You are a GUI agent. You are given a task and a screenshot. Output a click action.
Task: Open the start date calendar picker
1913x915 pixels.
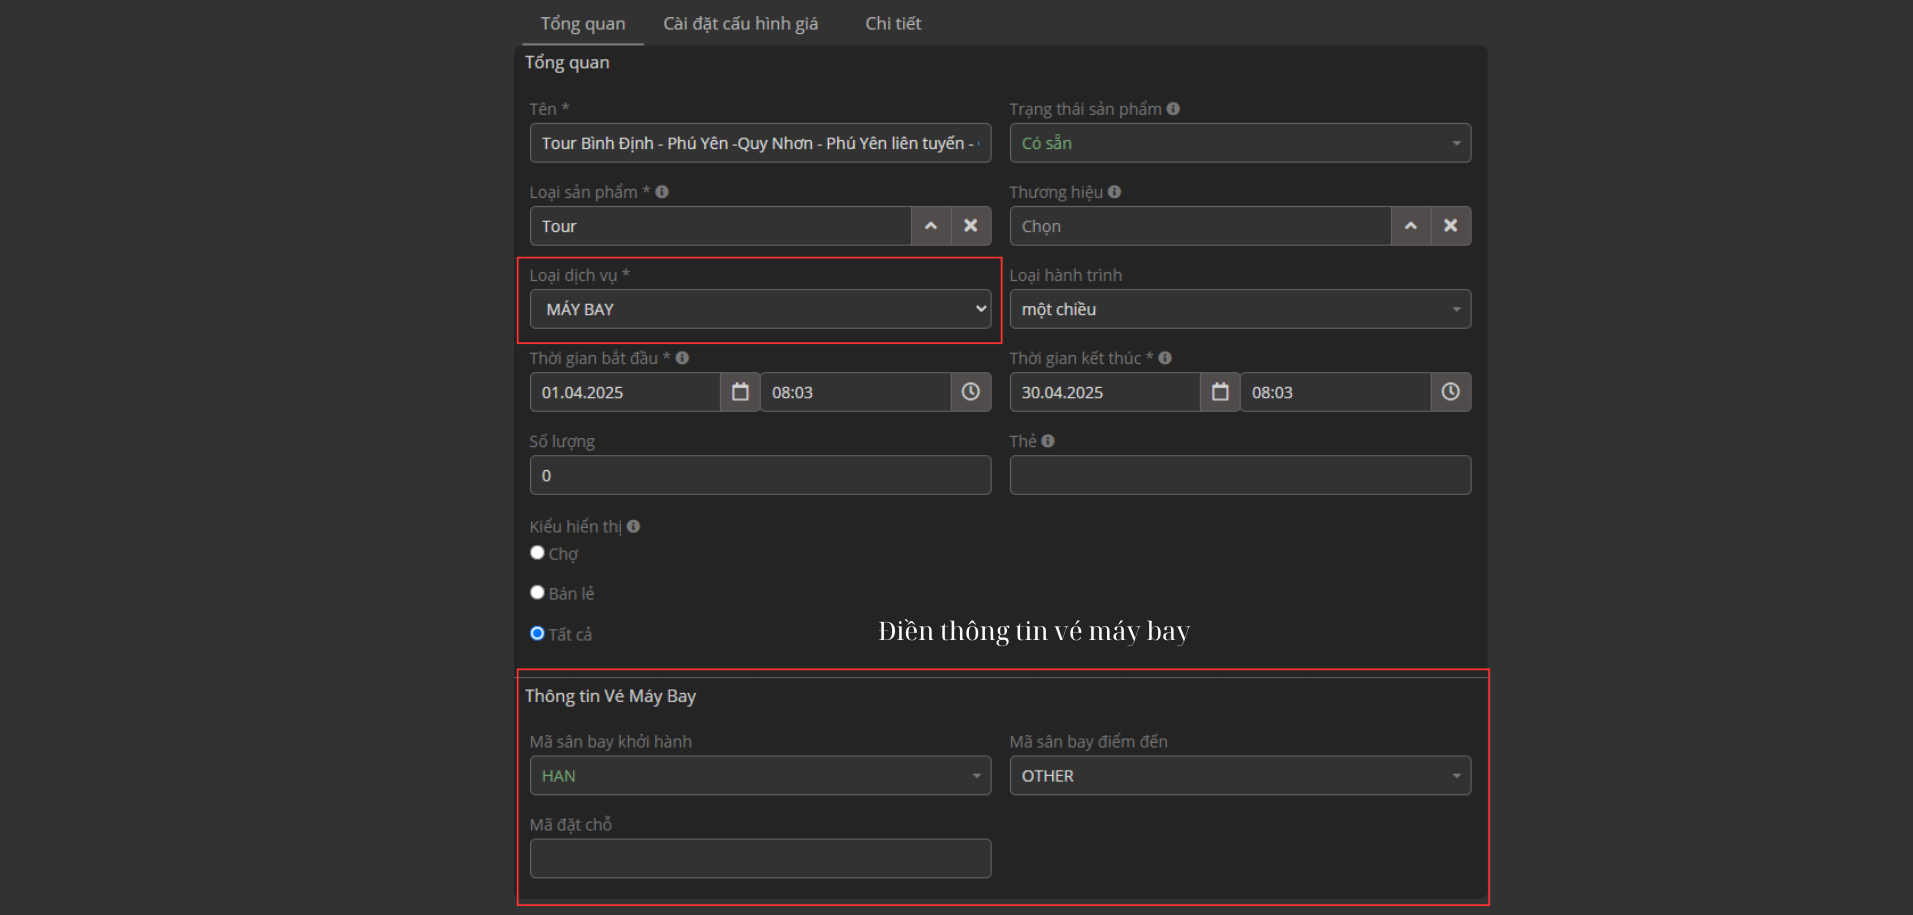(740, 392)
